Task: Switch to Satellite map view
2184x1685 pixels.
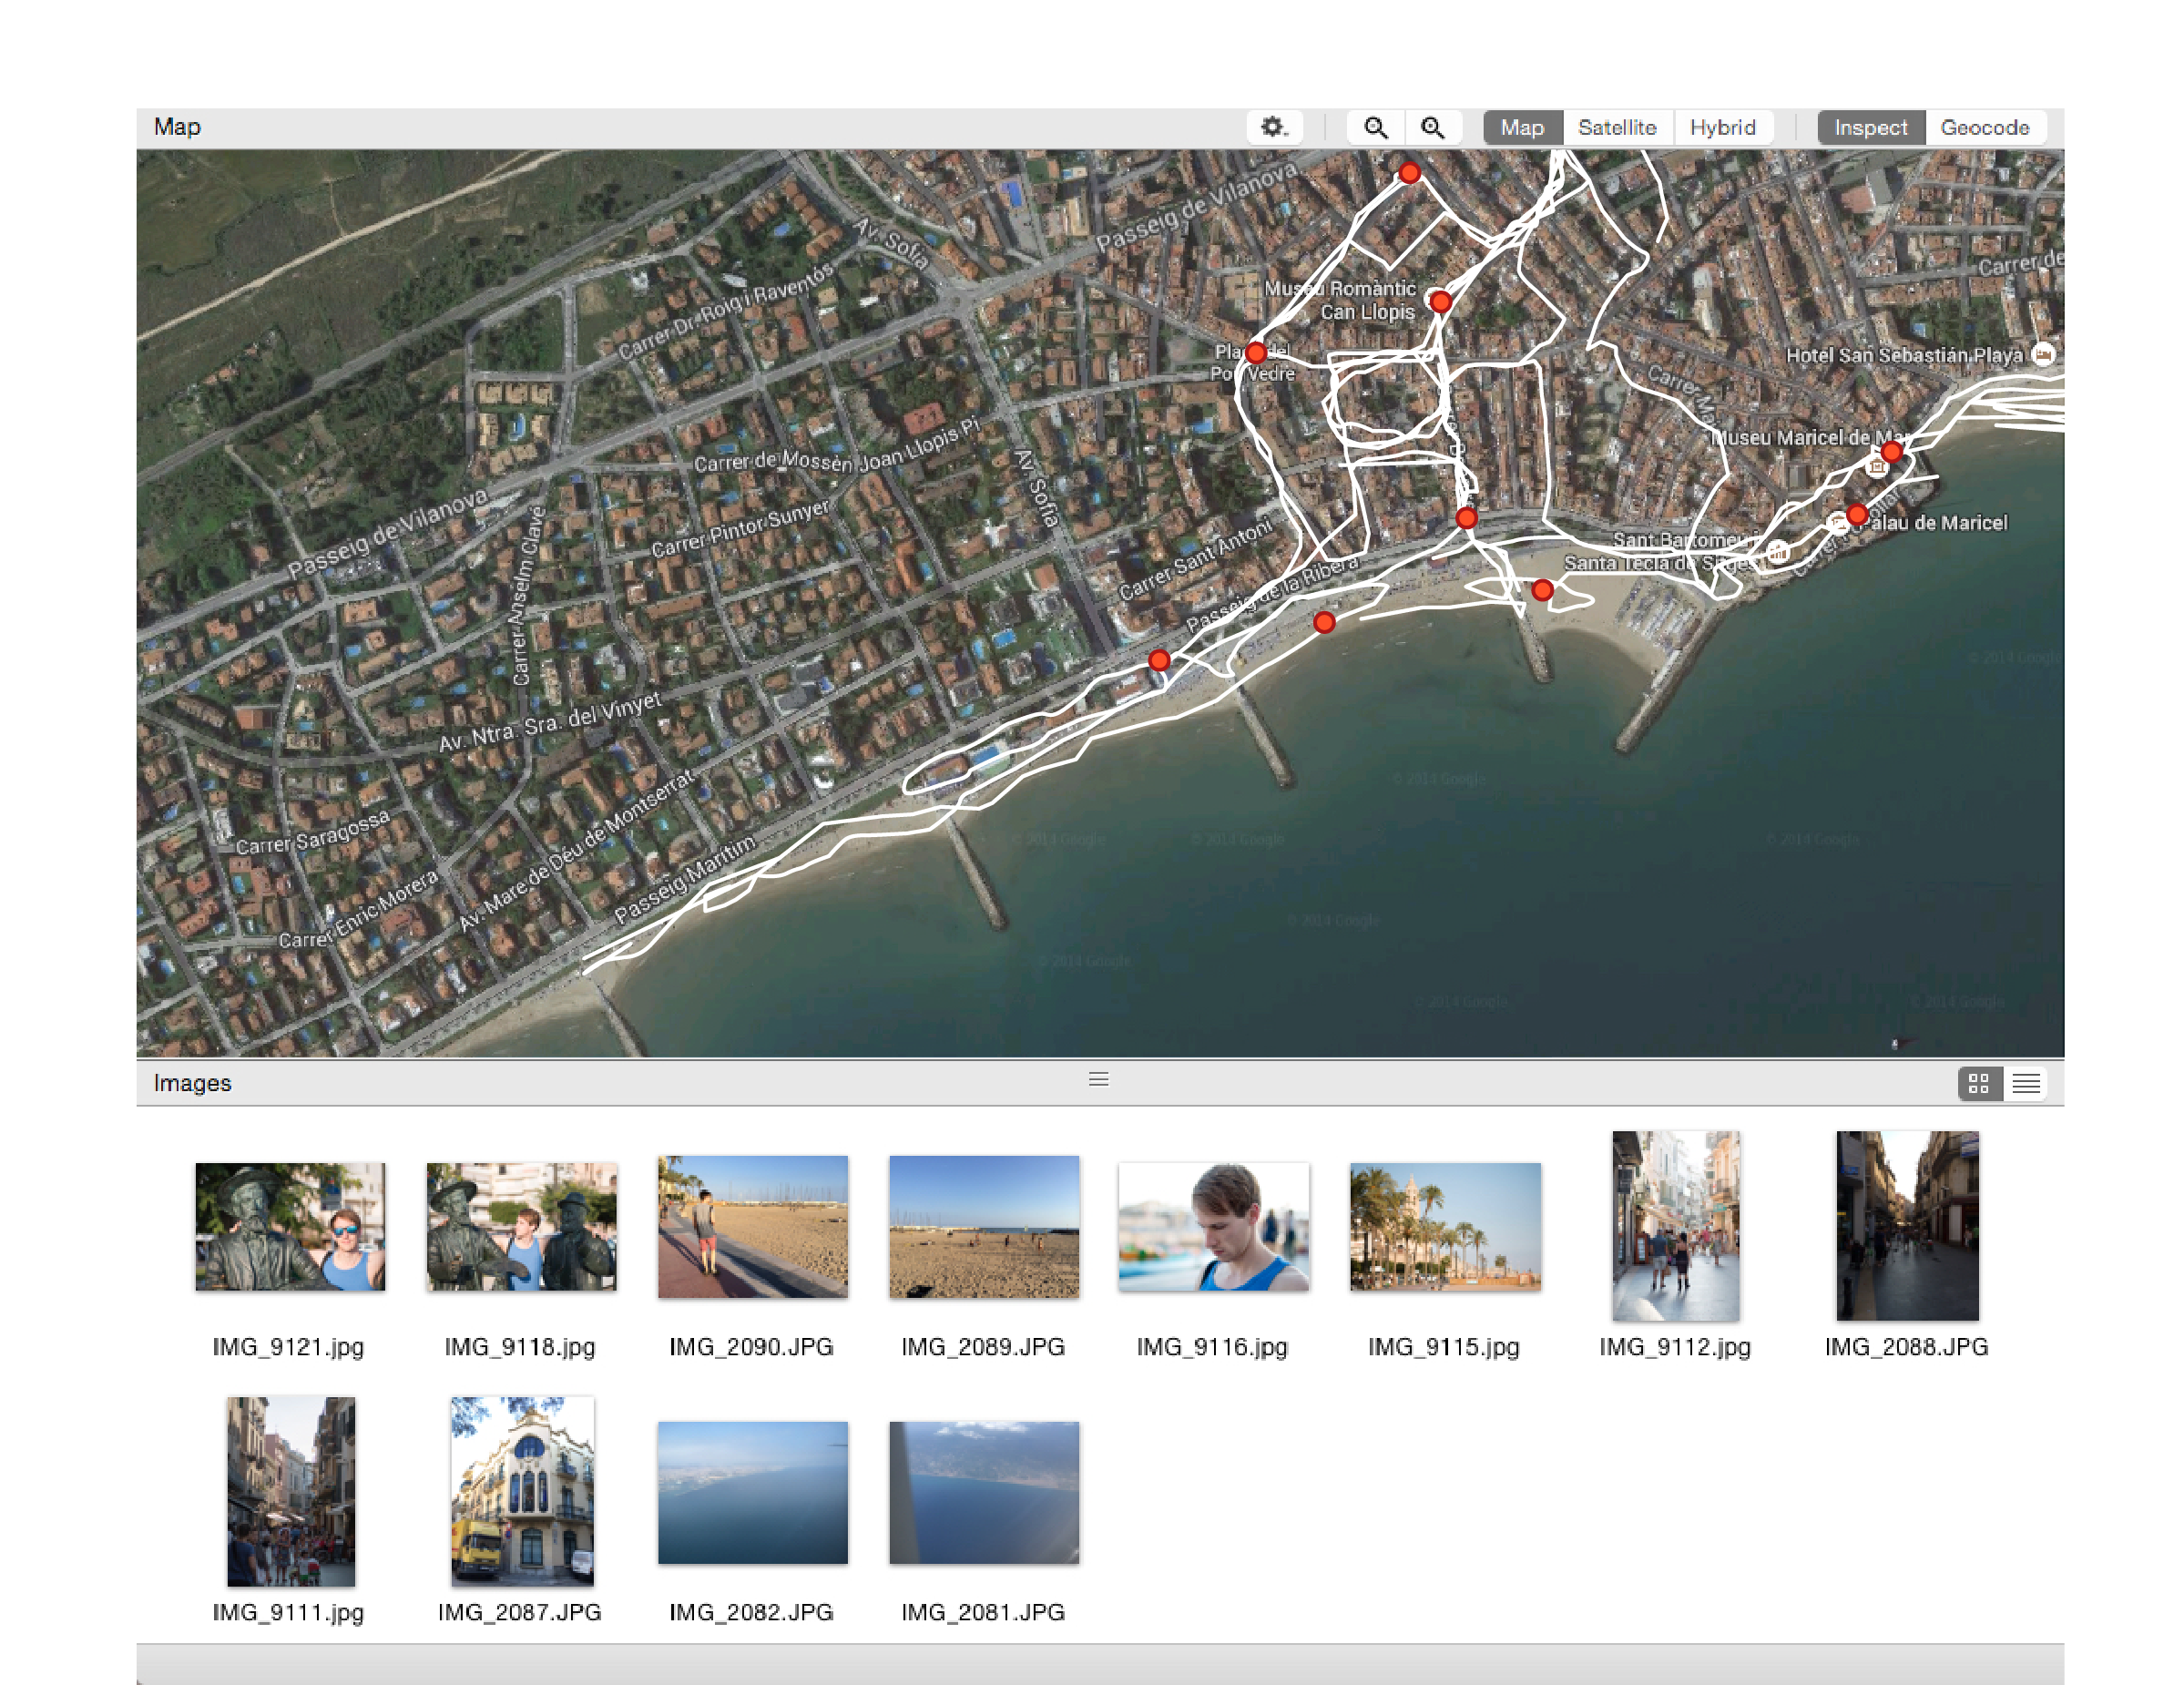Action: (1616, 126)
